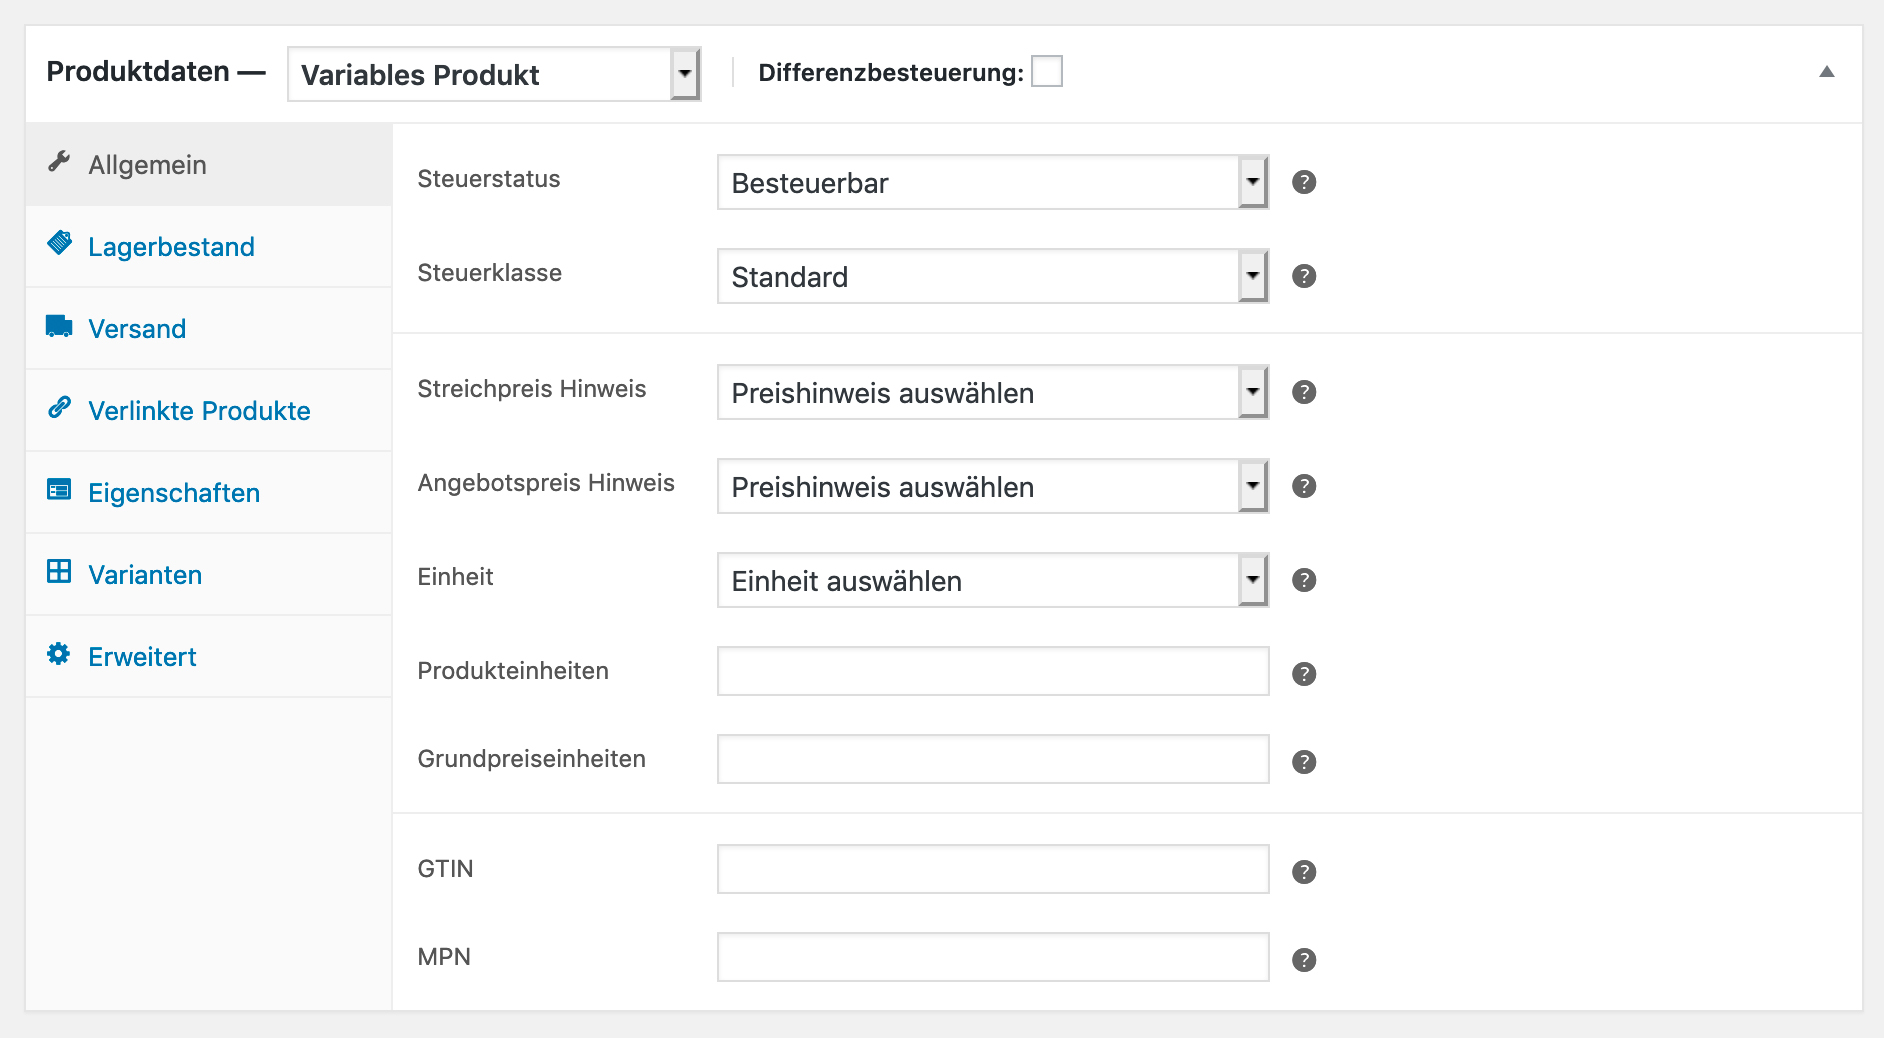Image resolution: width=1884 pixels, height=1038 pixels.
Task: Open the Erweitert tab
Action: [209, 657]
